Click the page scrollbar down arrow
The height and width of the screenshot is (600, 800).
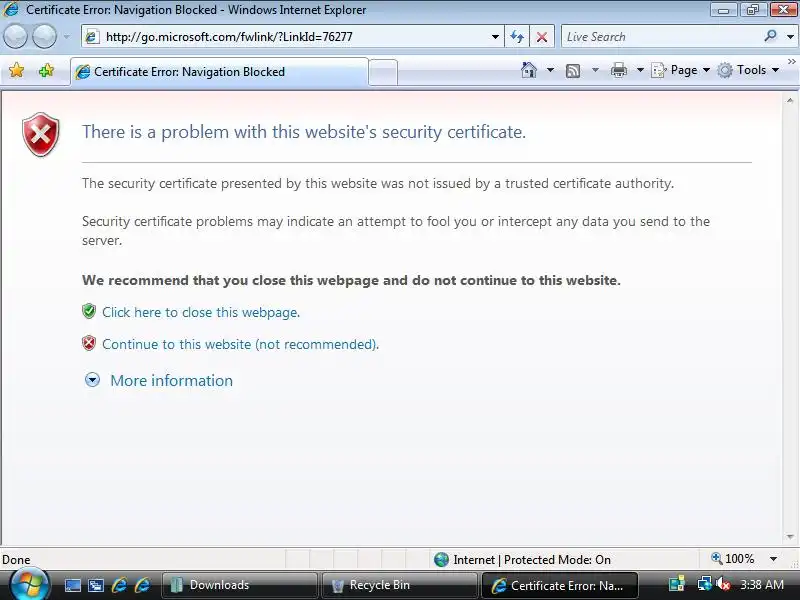(790, 537)
